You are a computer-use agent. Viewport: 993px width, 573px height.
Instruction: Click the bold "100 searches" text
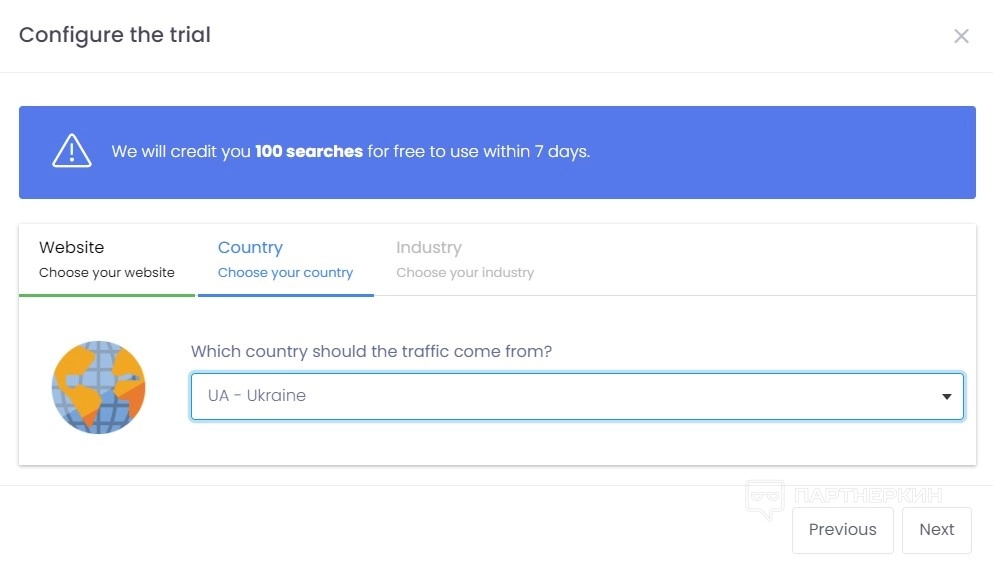[309, 152]
